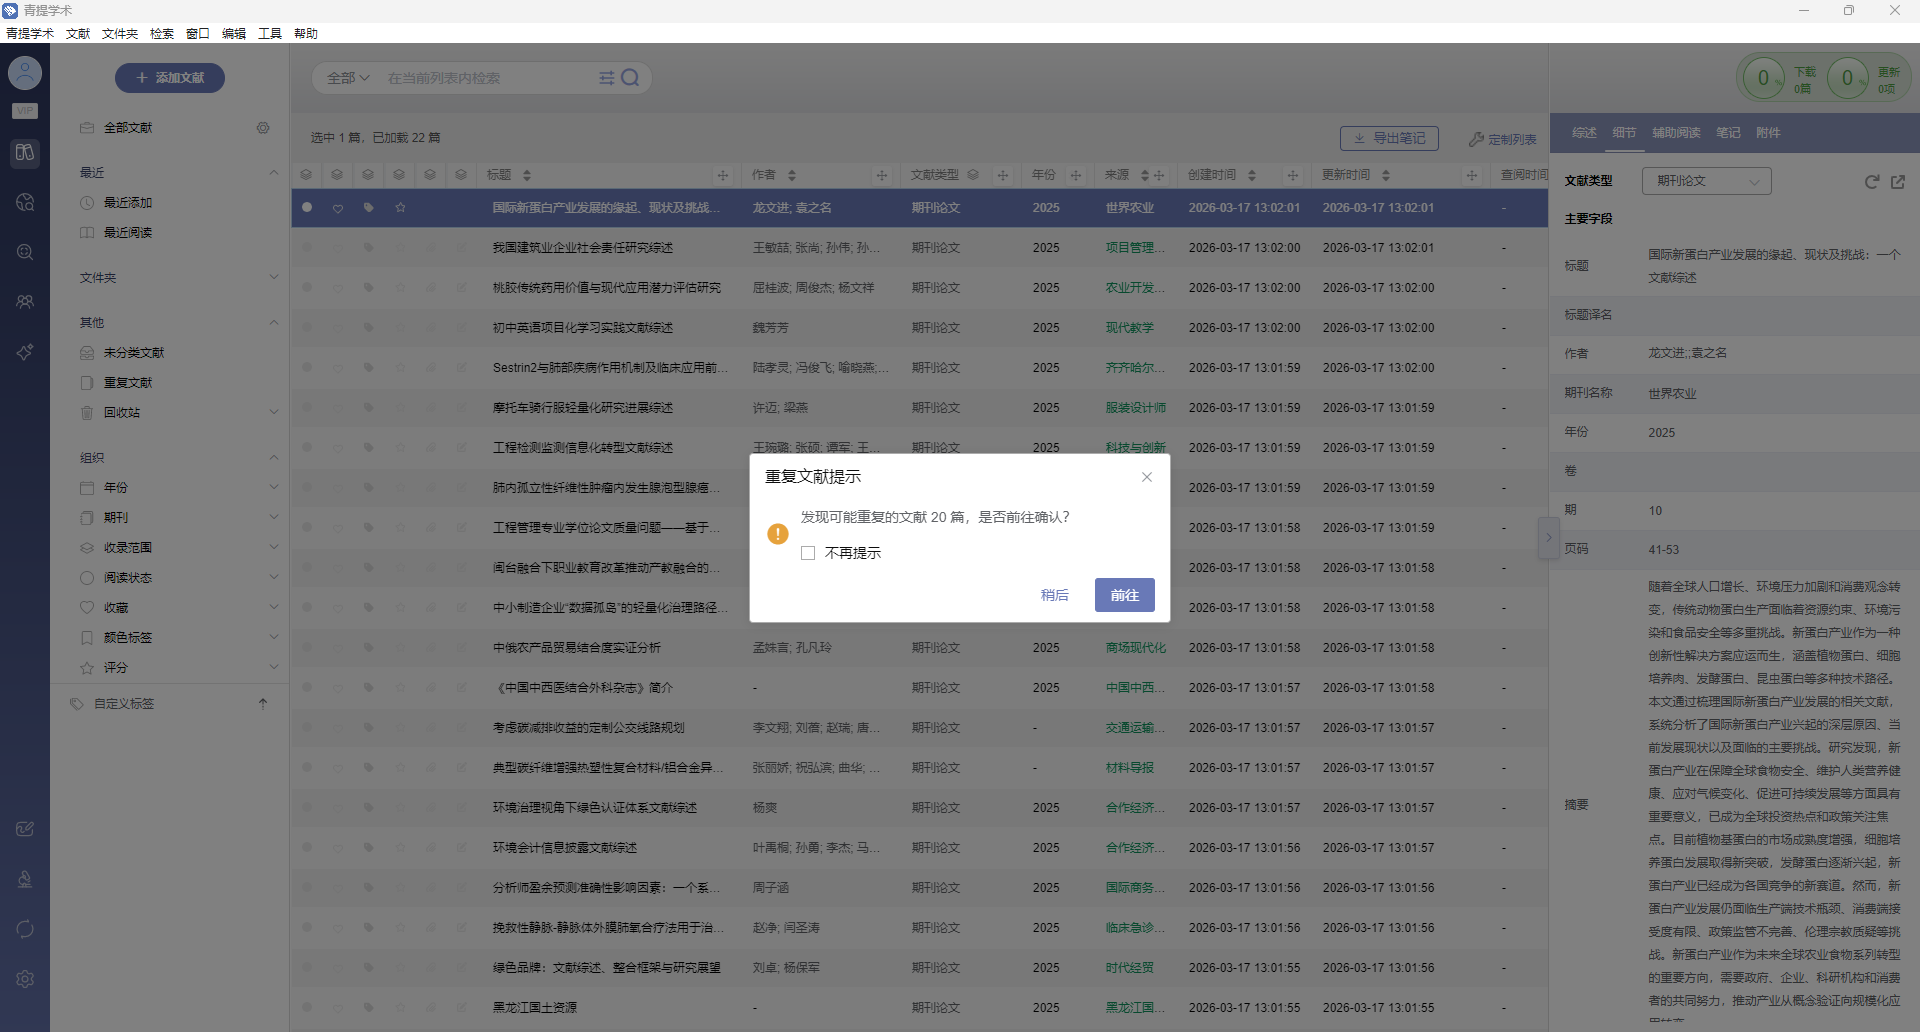Toggle the star on the selected row
Viewport: 1920px width, 1032px height.
pyautogui.click(x=400, y=208)
